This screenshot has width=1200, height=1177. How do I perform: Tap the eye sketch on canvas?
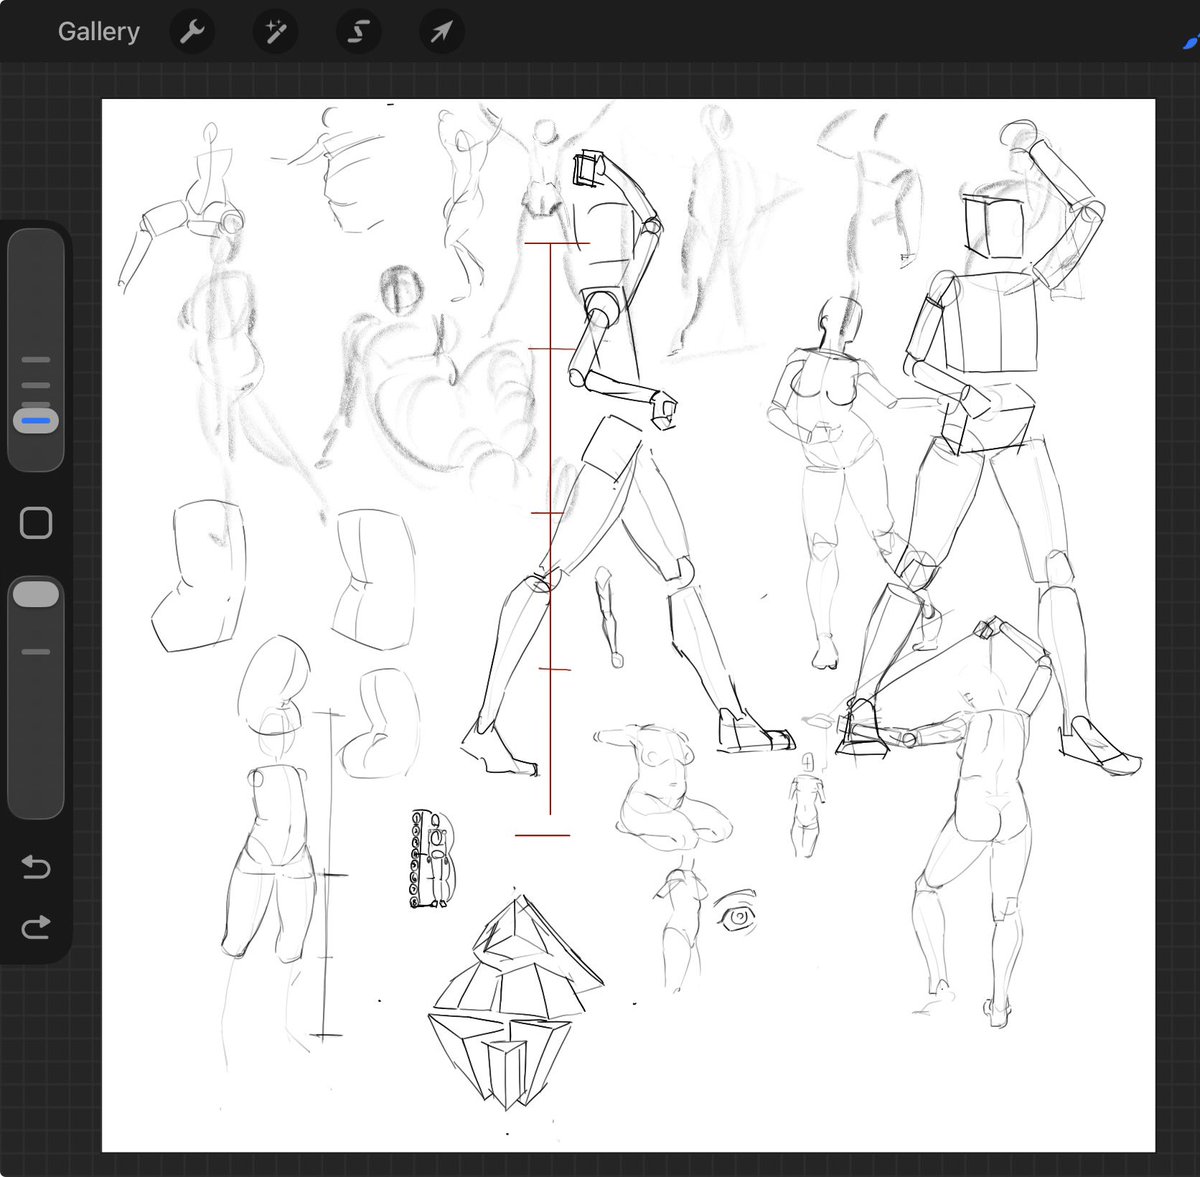(736, 913)
